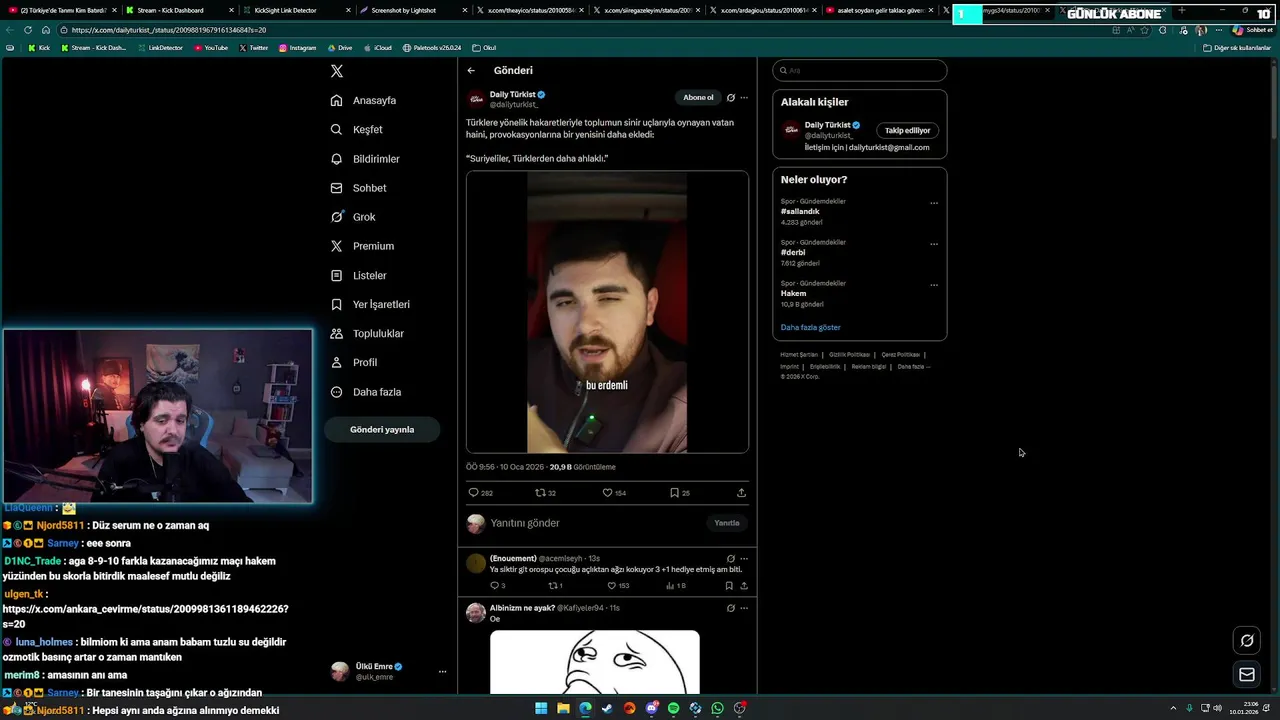Open Premium in sidebar
The image size is (1280, 720).
coord(361,246)
